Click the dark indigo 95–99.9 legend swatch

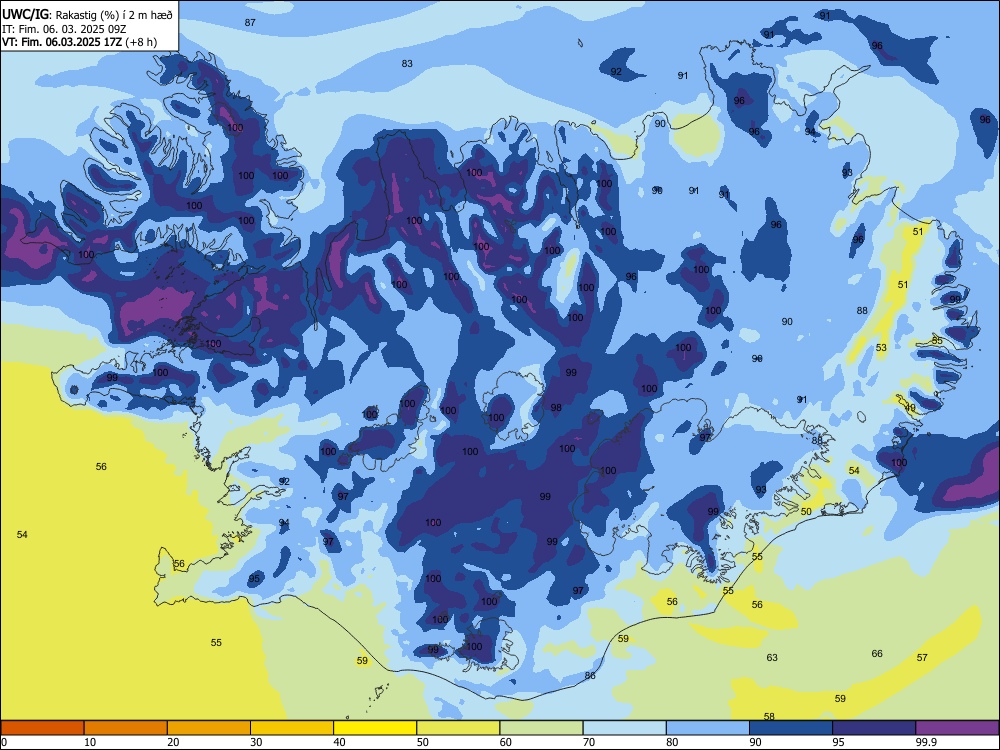874,728
